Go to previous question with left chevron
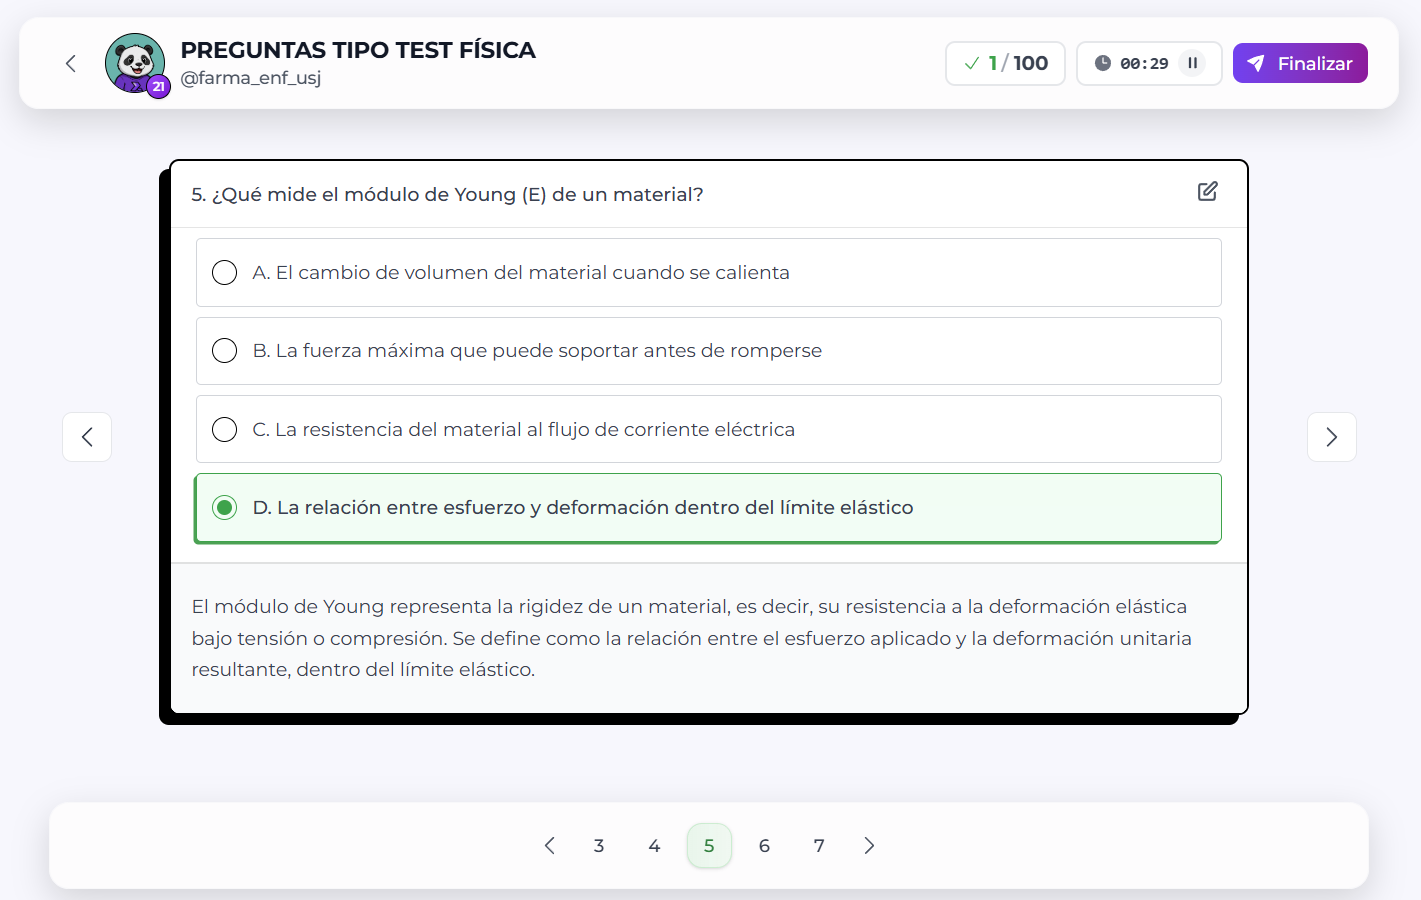Screen dimensions: 1421x900 click(87, 437)
